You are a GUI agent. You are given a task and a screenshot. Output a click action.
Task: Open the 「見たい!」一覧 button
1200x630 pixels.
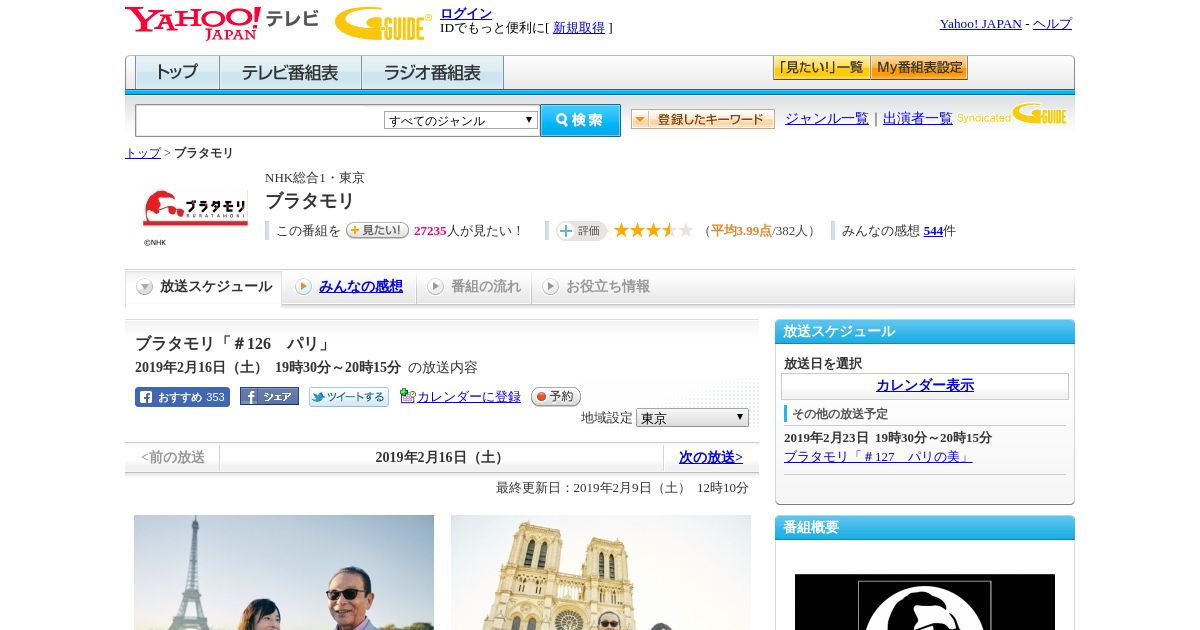(x=821, y=68)
